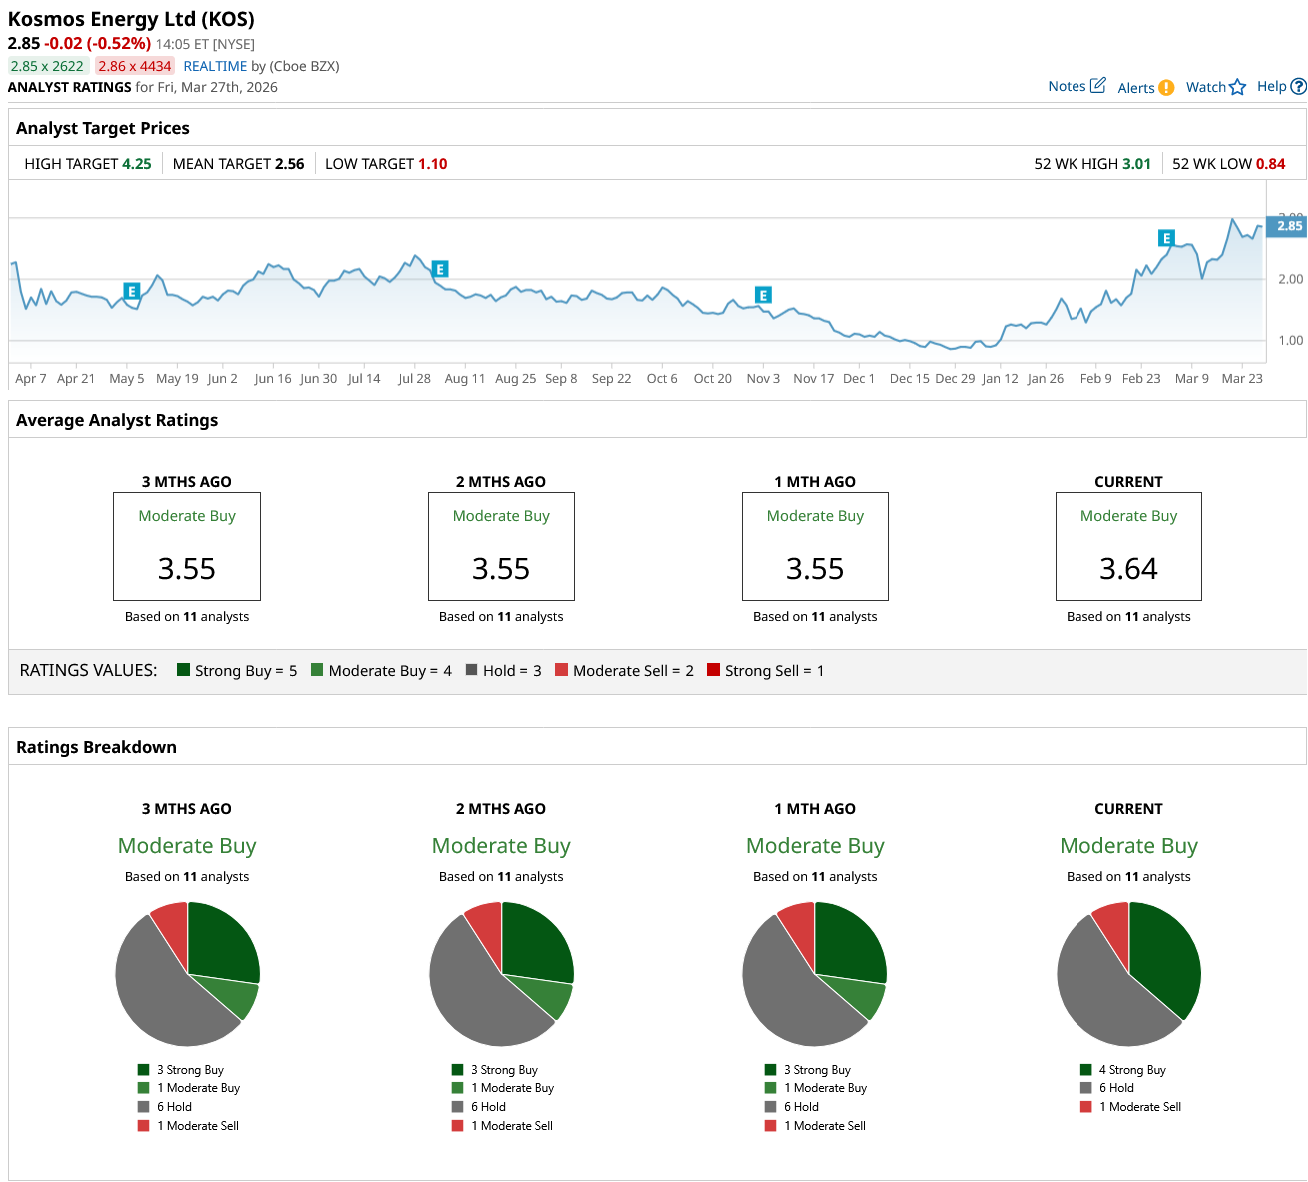1308x1182 pixels.
Task: Open Notes via the pencil icon
Action: (1097, 86)
